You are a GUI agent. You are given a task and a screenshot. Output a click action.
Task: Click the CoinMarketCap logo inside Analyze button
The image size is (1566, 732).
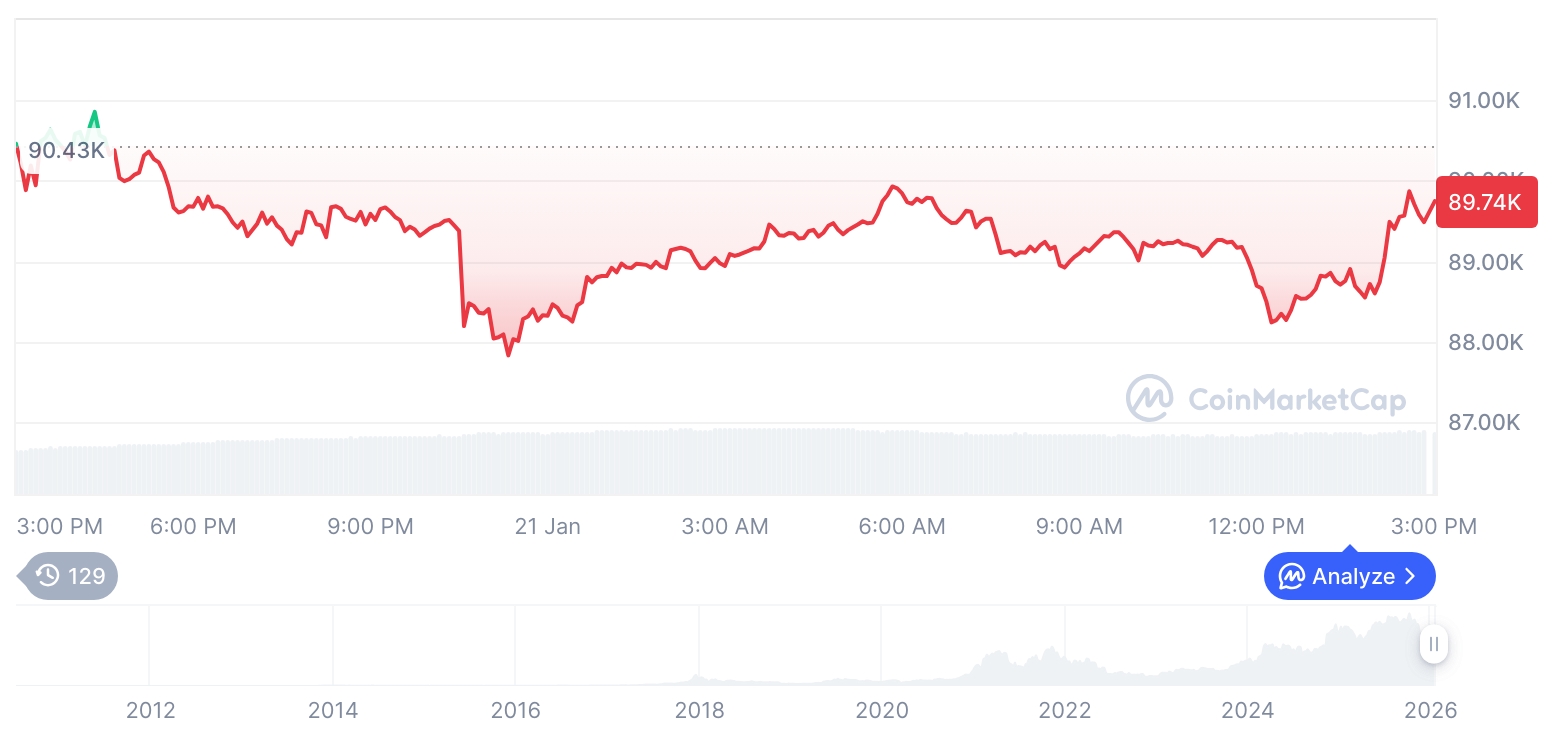tap(1292, 576)
